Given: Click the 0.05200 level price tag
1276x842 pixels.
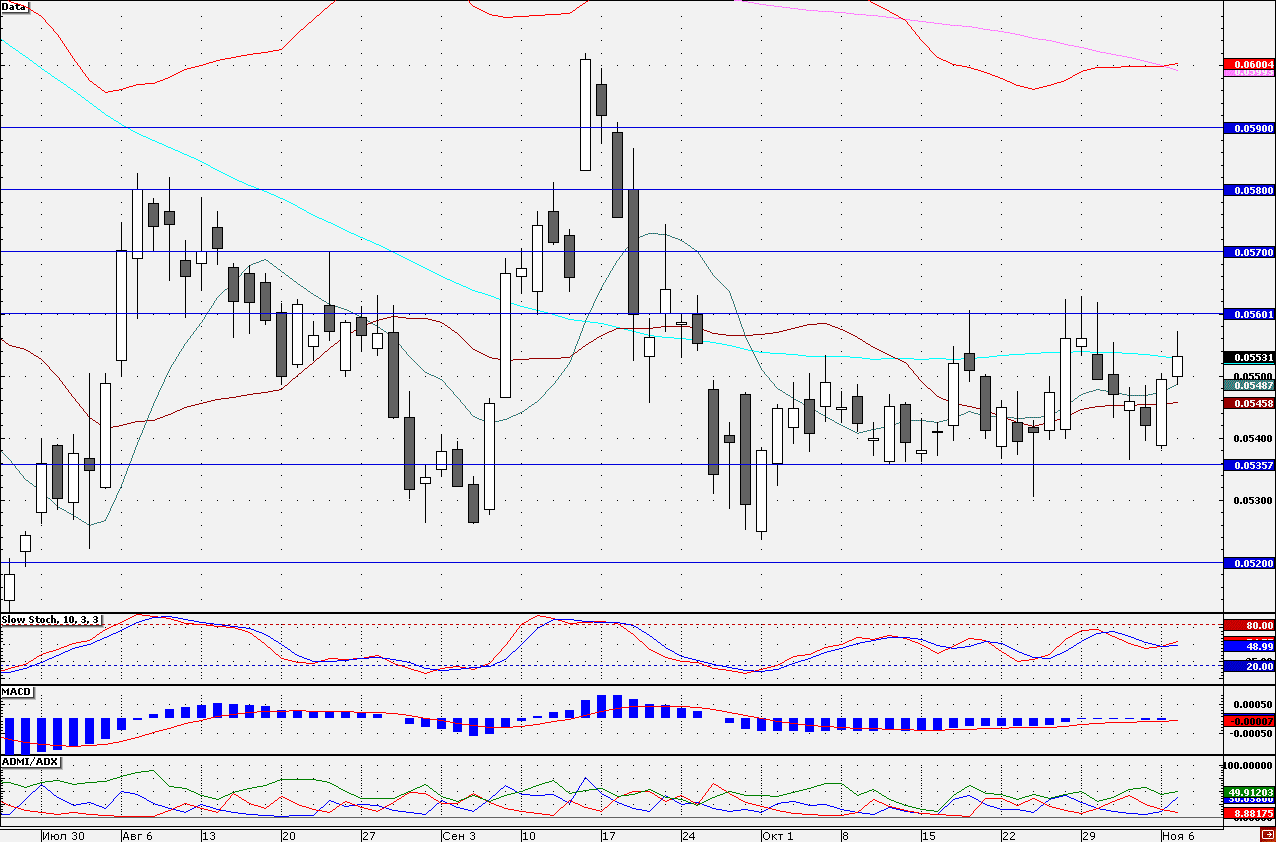Looking at the screenshot, I should 1250,563.
